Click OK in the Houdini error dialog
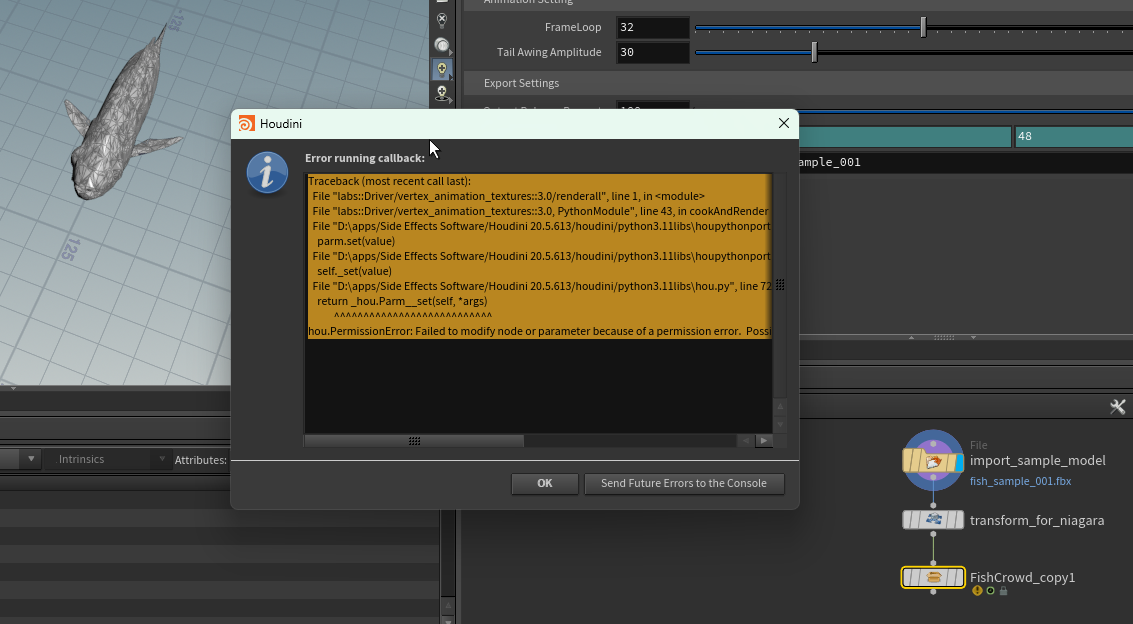This screenshot has width=1133, height=624. [544, 483]
